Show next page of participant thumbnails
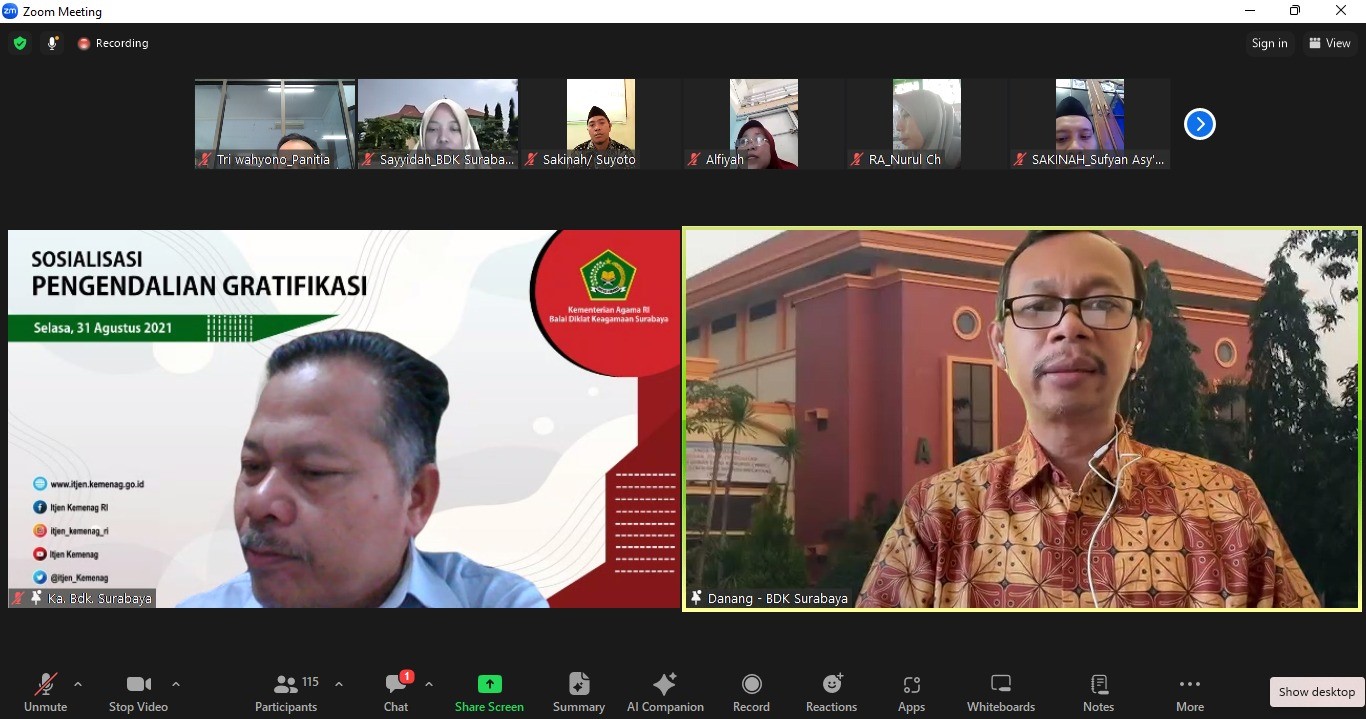 pos(1199,124)
